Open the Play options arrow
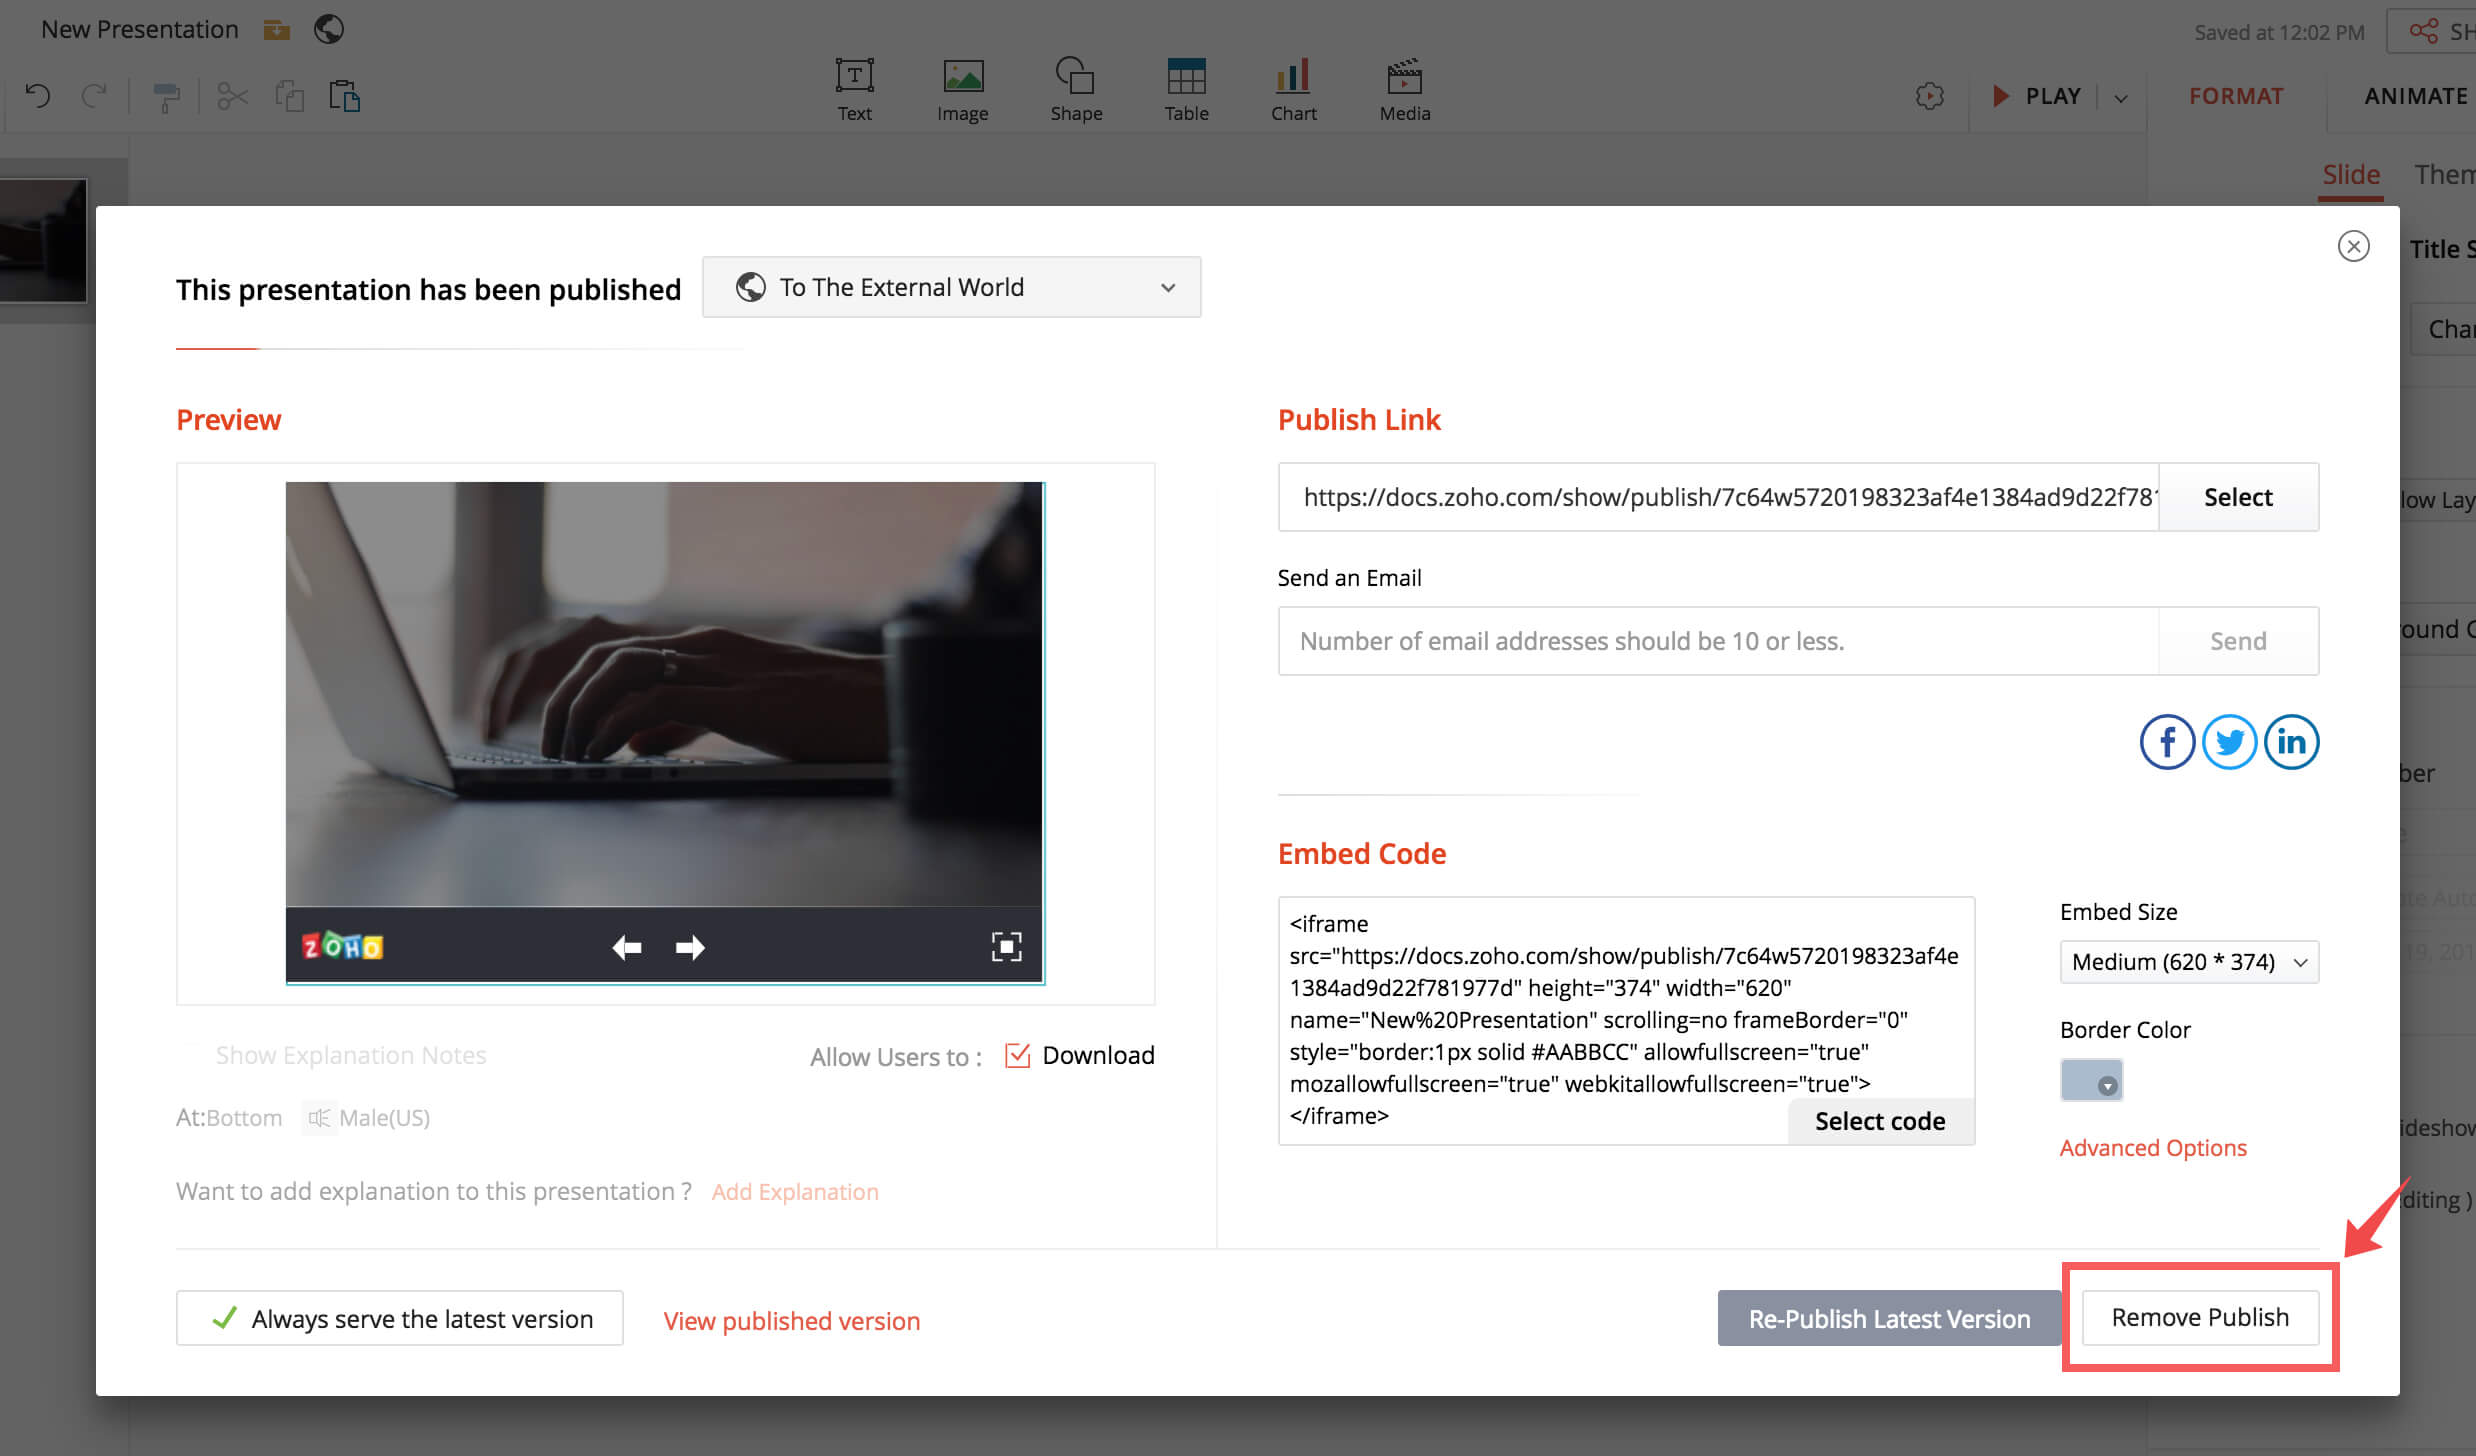Image resolution: width=2476 pixels, height=1456 pixels. pos(2121,97)
